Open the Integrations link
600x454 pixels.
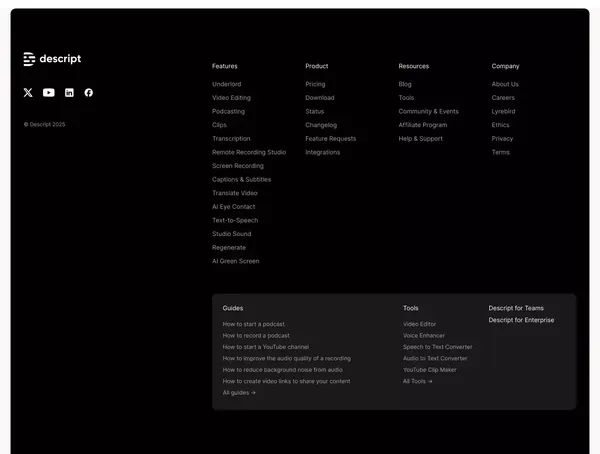coord(323,152)
